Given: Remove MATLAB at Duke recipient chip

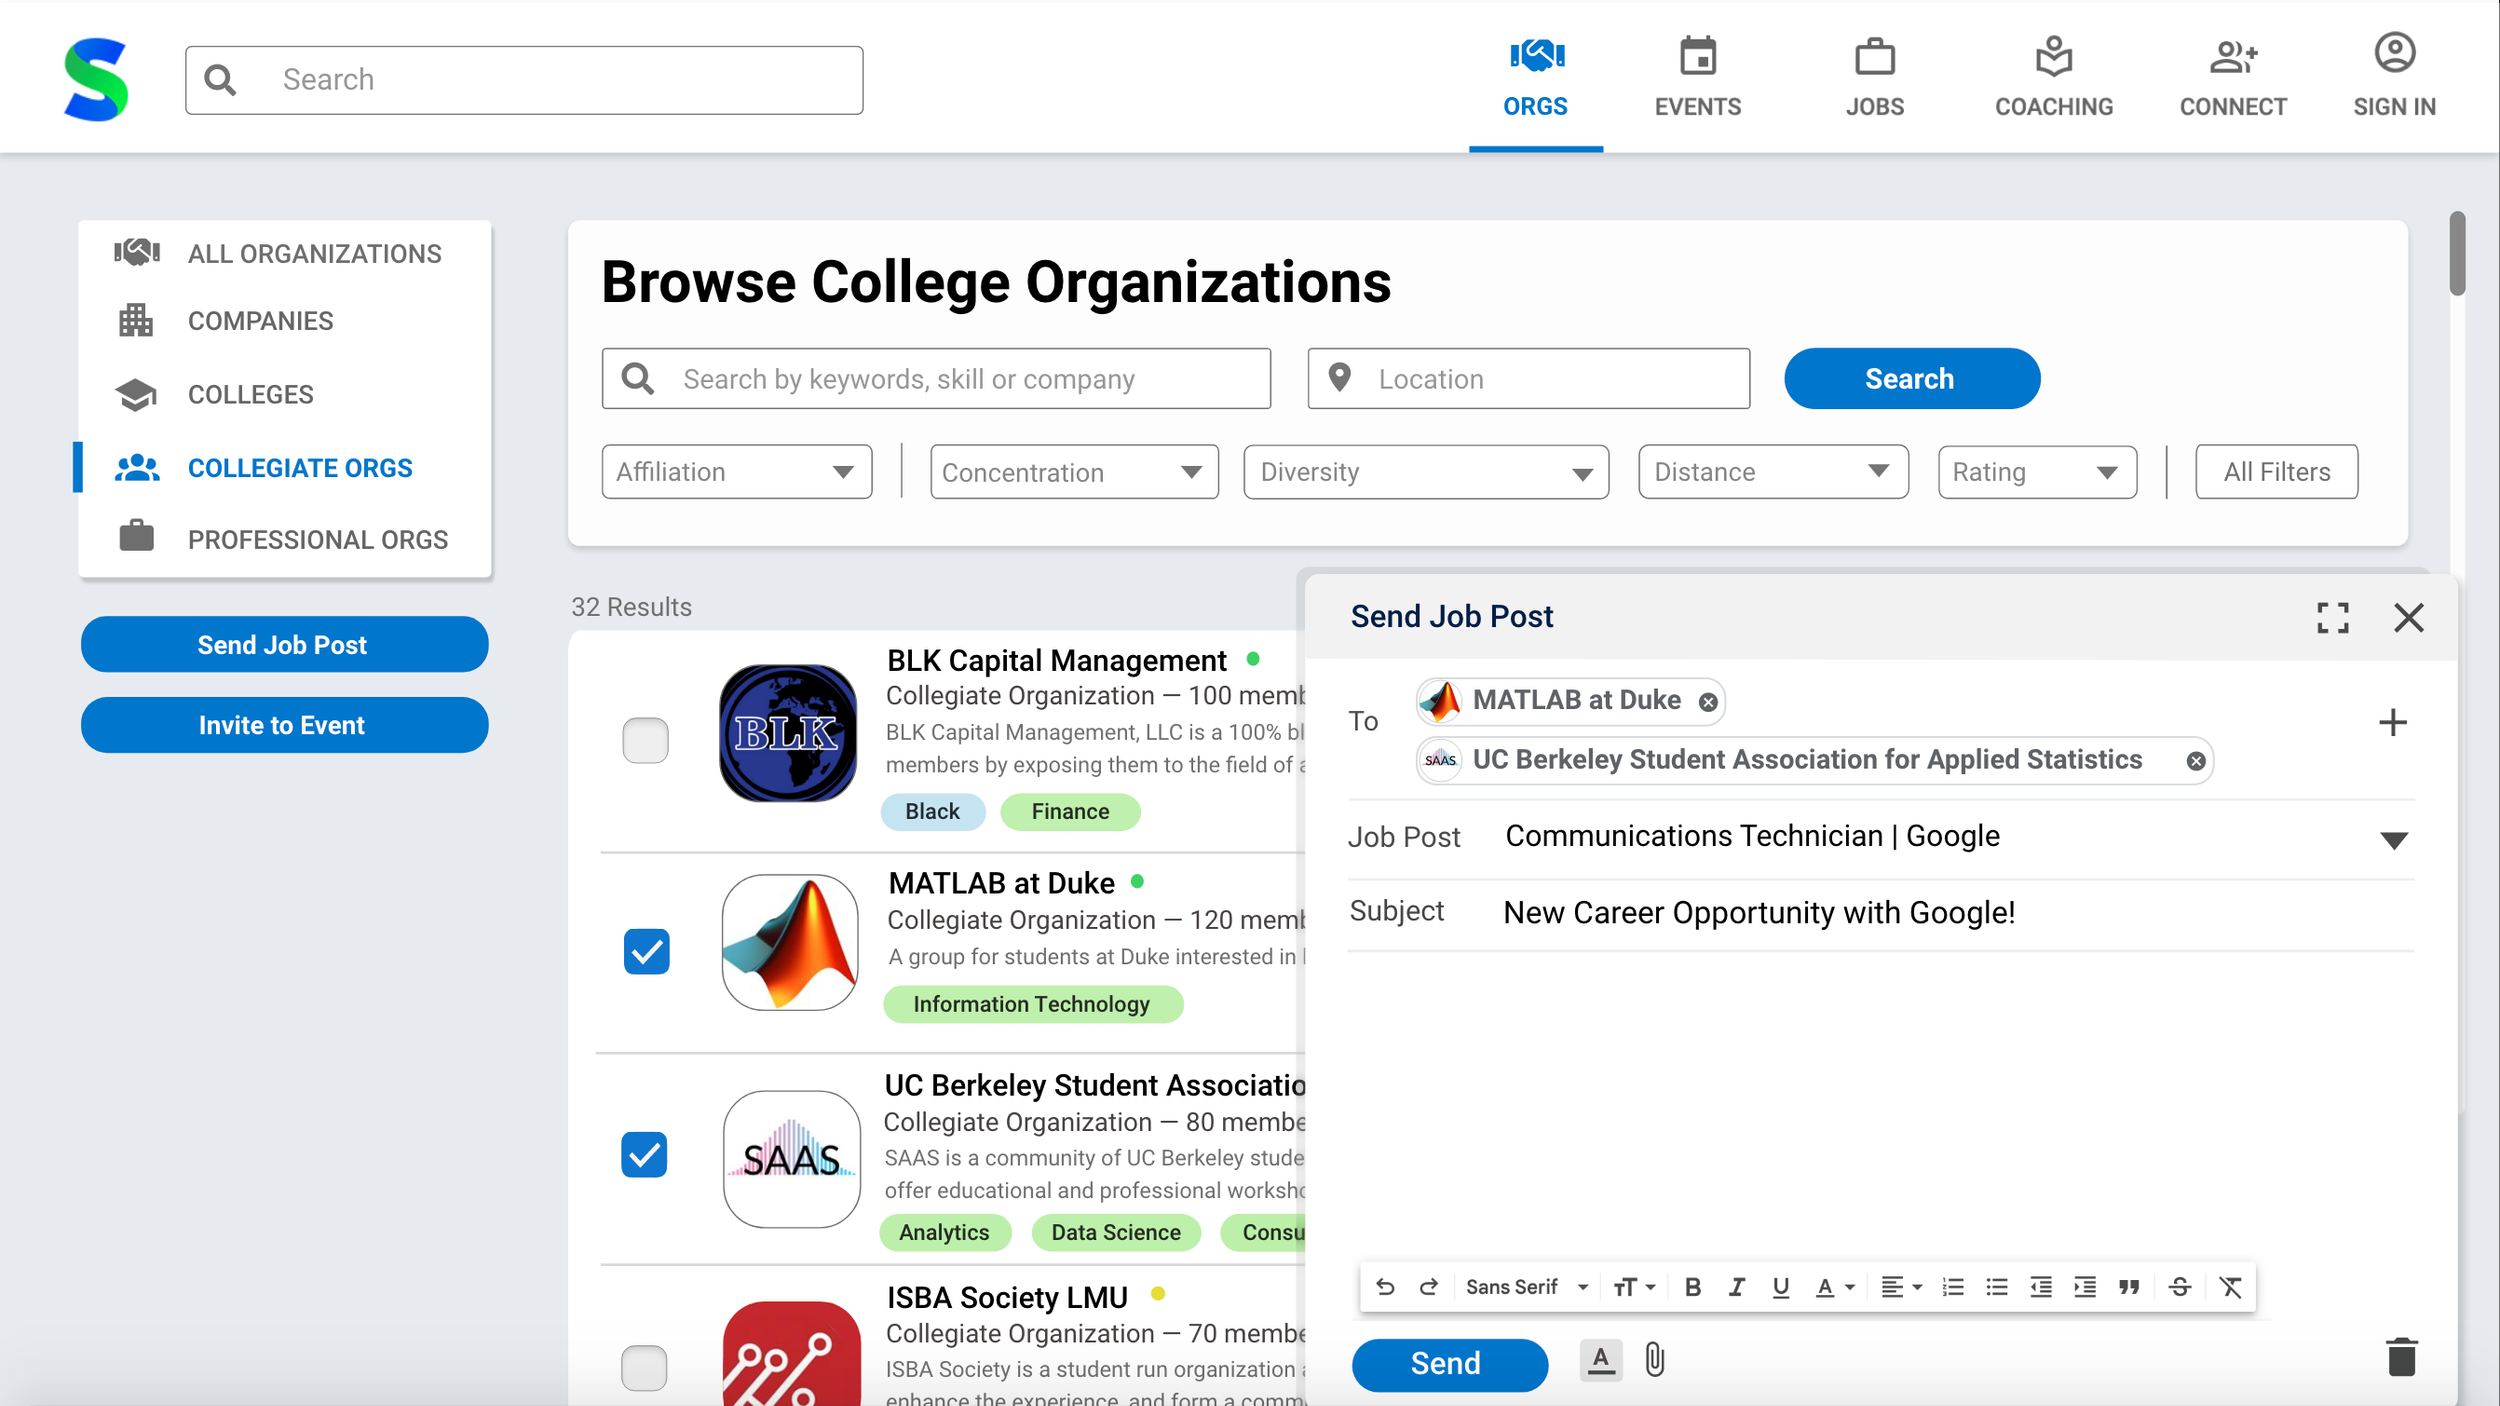Looking at the screenshot, I should pyautogui.click(x=1708, y=702).
